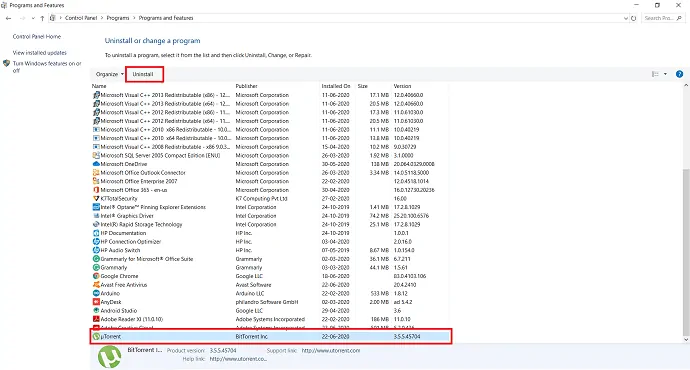Select the Microsoft OneDrive cloud icon
Screen dimensions: 690x370
click(96, 164)
